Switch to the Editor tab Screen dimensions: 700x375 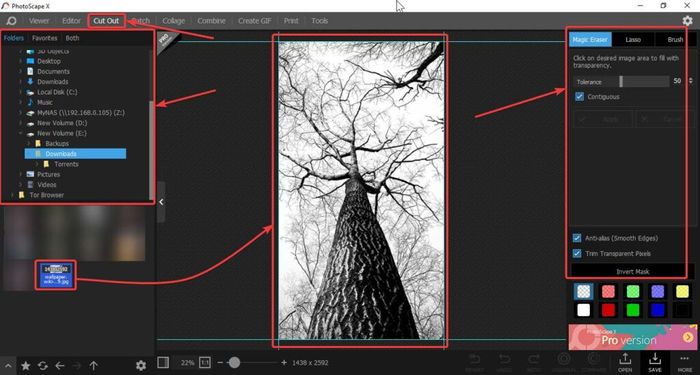tap(71, 21)
